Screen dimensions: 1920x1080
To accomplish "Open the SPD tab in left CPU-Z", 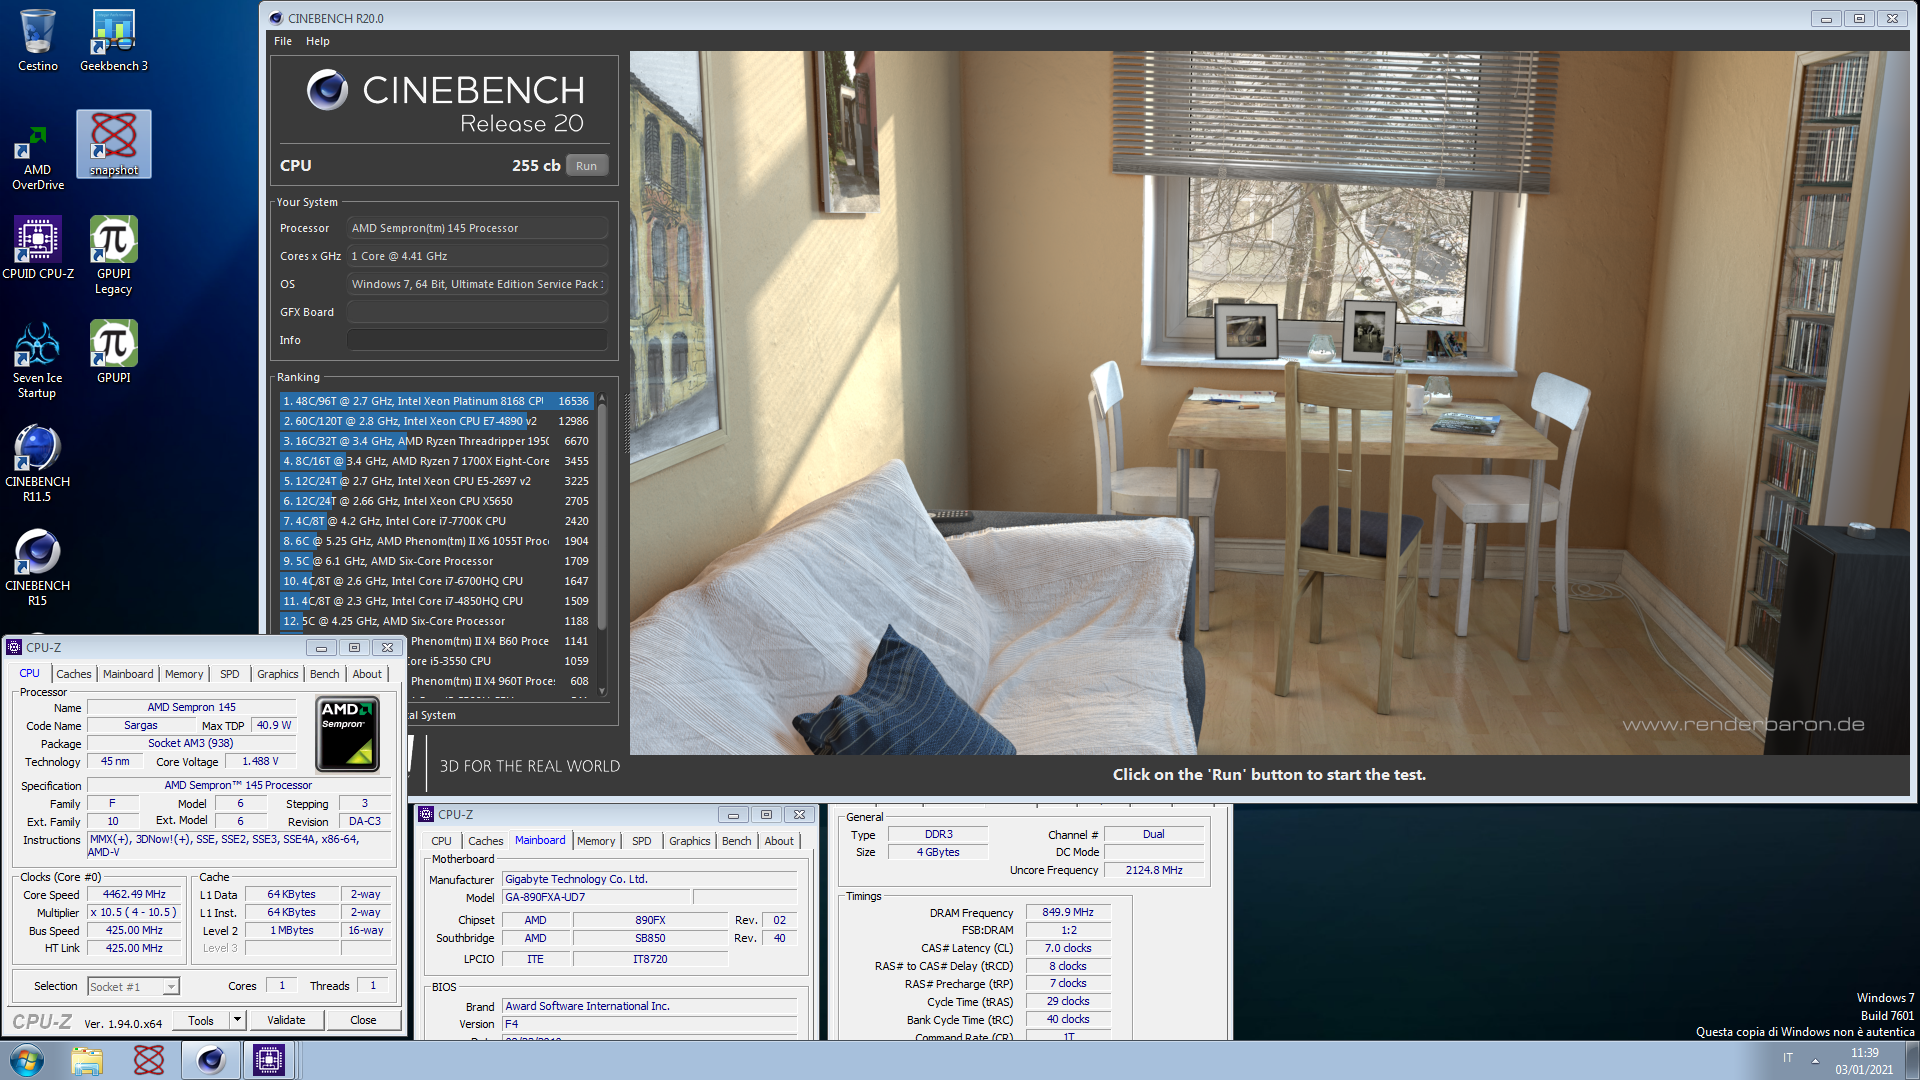I will pyautogui.click(x=230, y=674).
